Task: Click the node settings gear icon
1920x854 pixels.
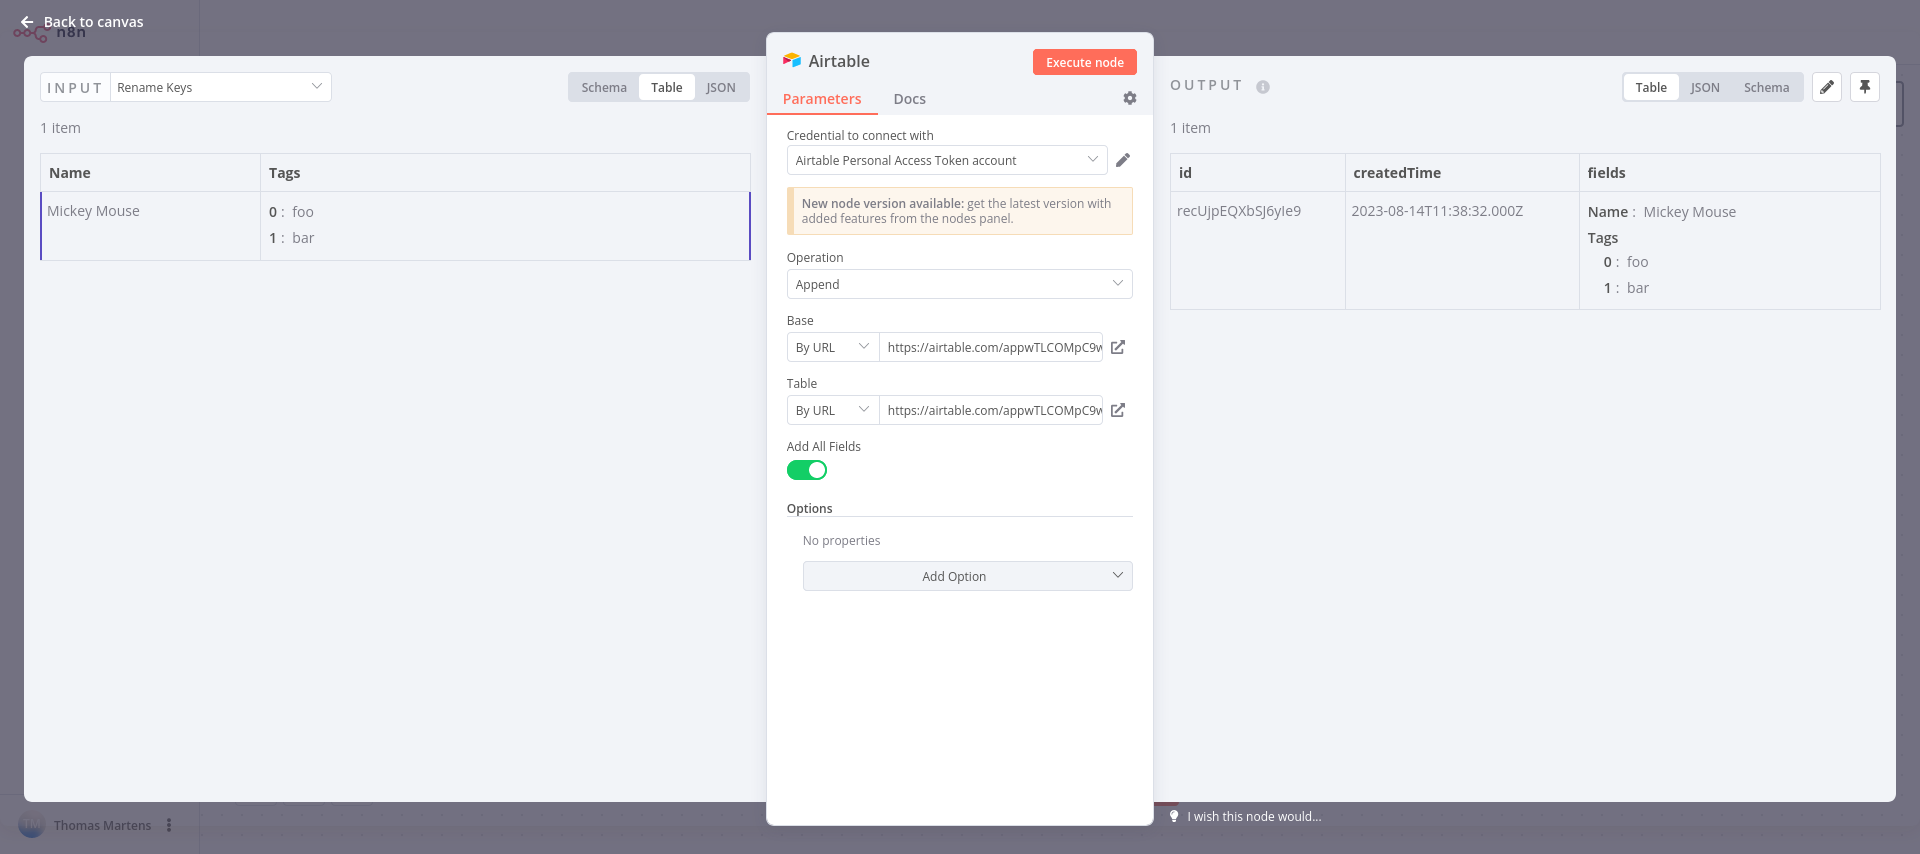Action: coord(1129,98)
